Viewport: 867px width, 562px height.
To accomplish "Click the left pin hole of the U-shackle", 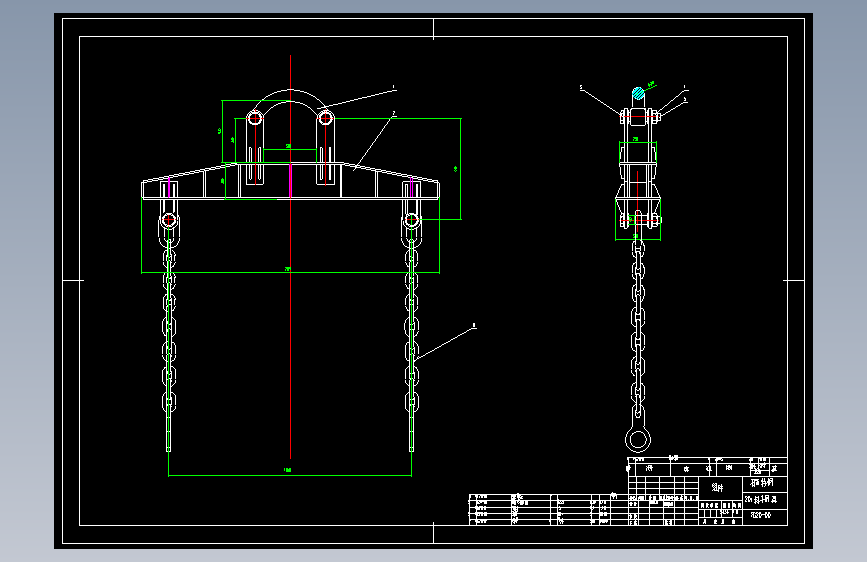I will [x=255, y=118].
